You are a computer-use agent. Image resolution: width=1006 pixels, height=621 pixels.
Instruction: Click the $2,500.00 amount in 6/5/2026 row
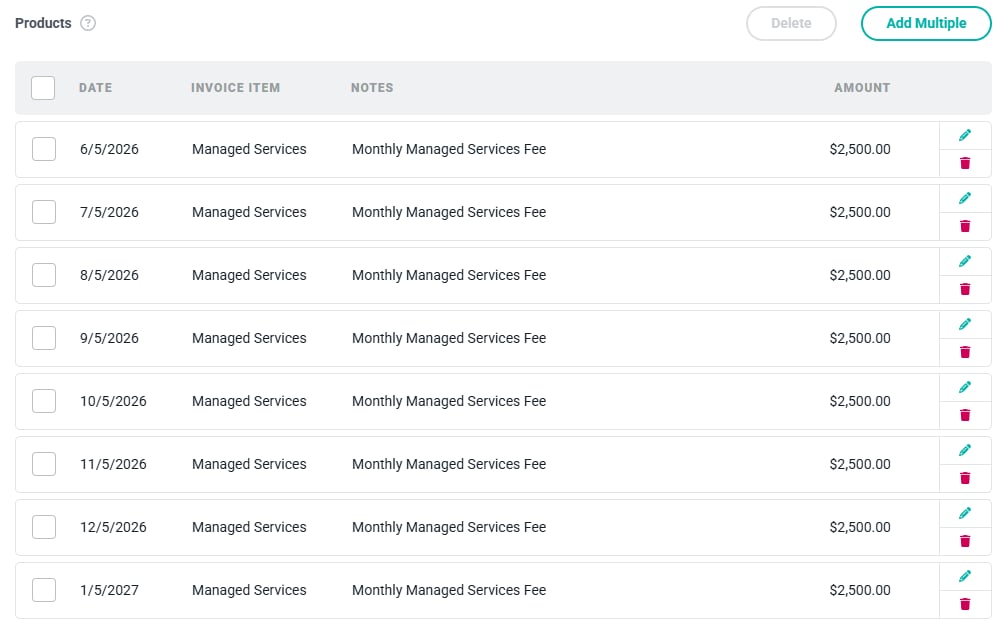[x=860, y=149]
